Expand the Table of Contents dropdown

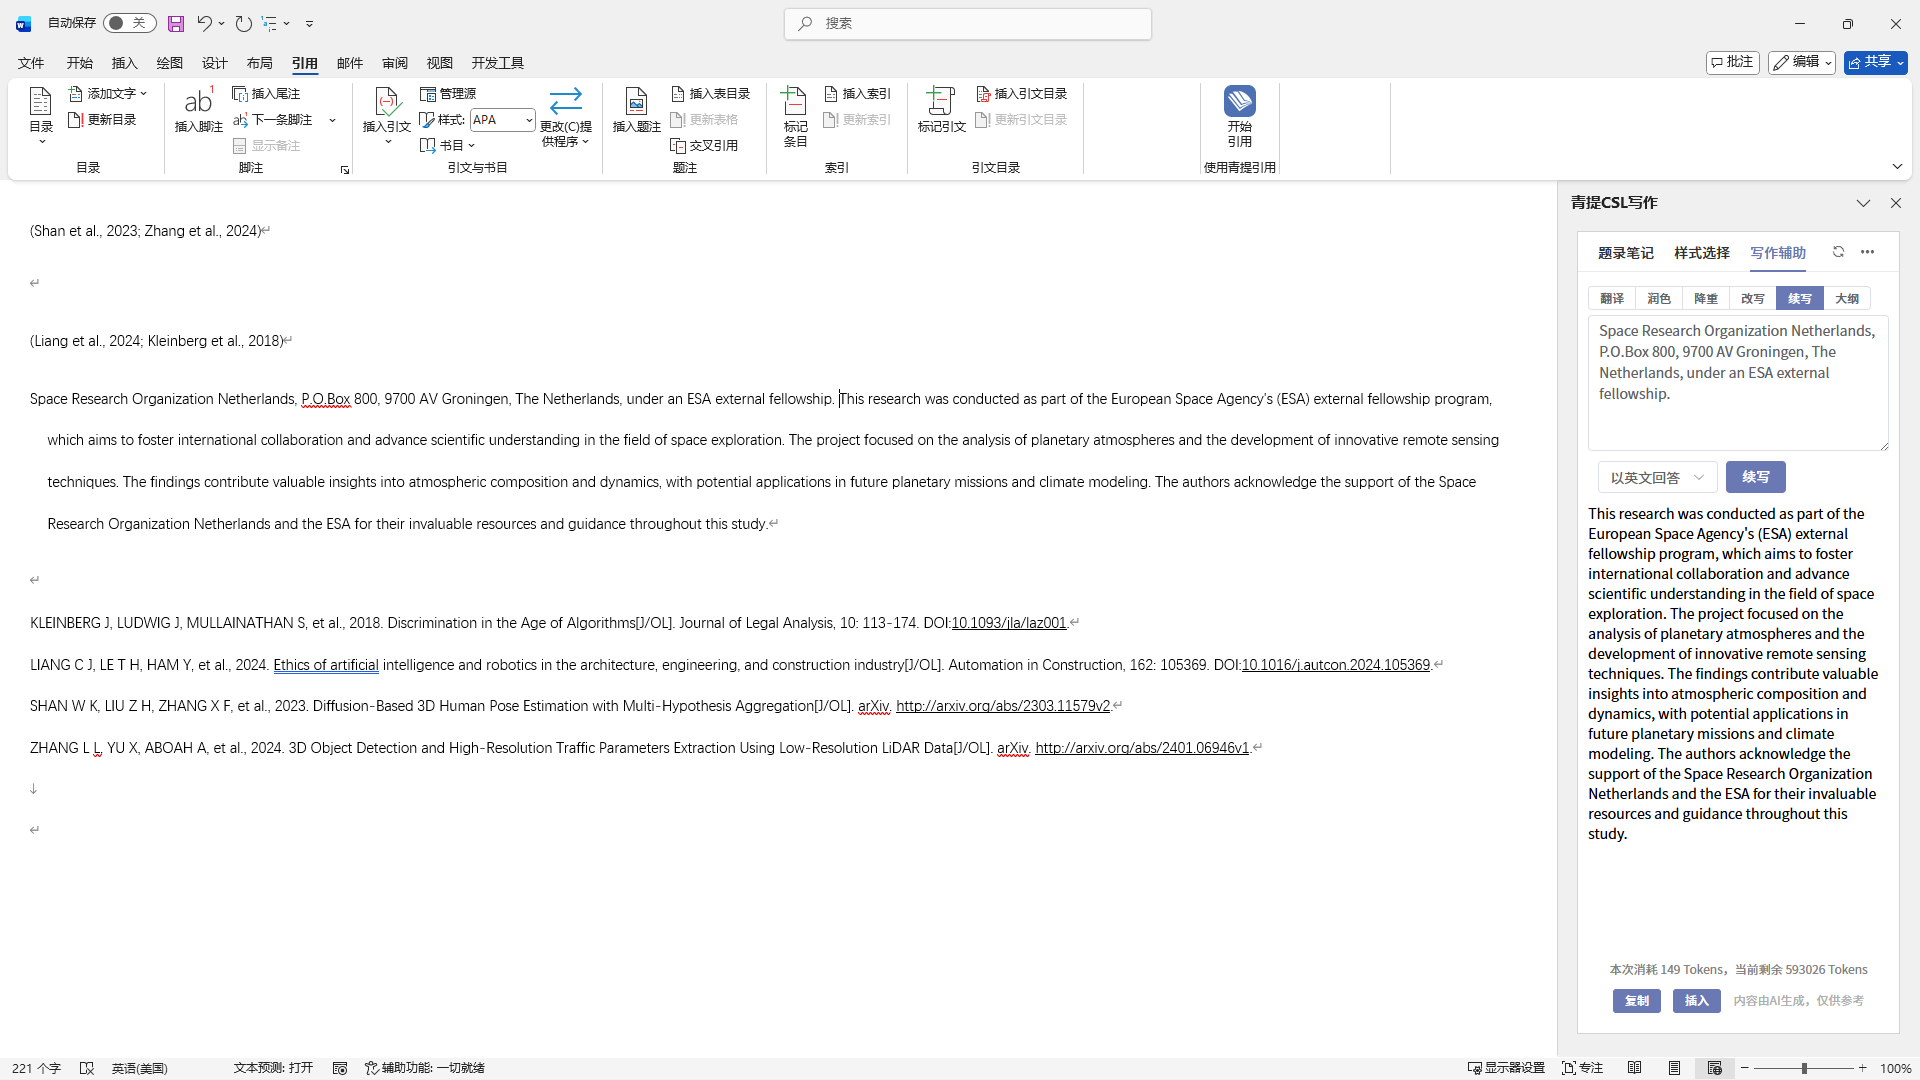tap(41, 141)
